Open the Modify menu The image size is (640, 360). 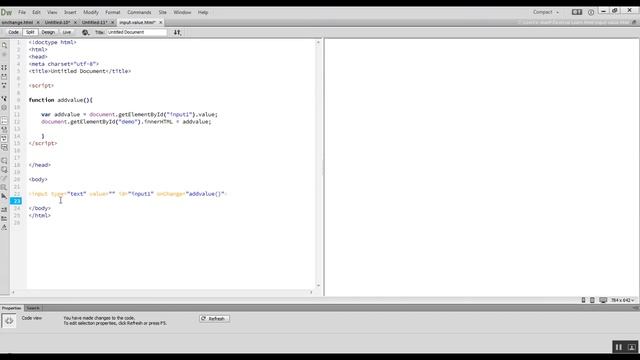click(x=91, y=12)
